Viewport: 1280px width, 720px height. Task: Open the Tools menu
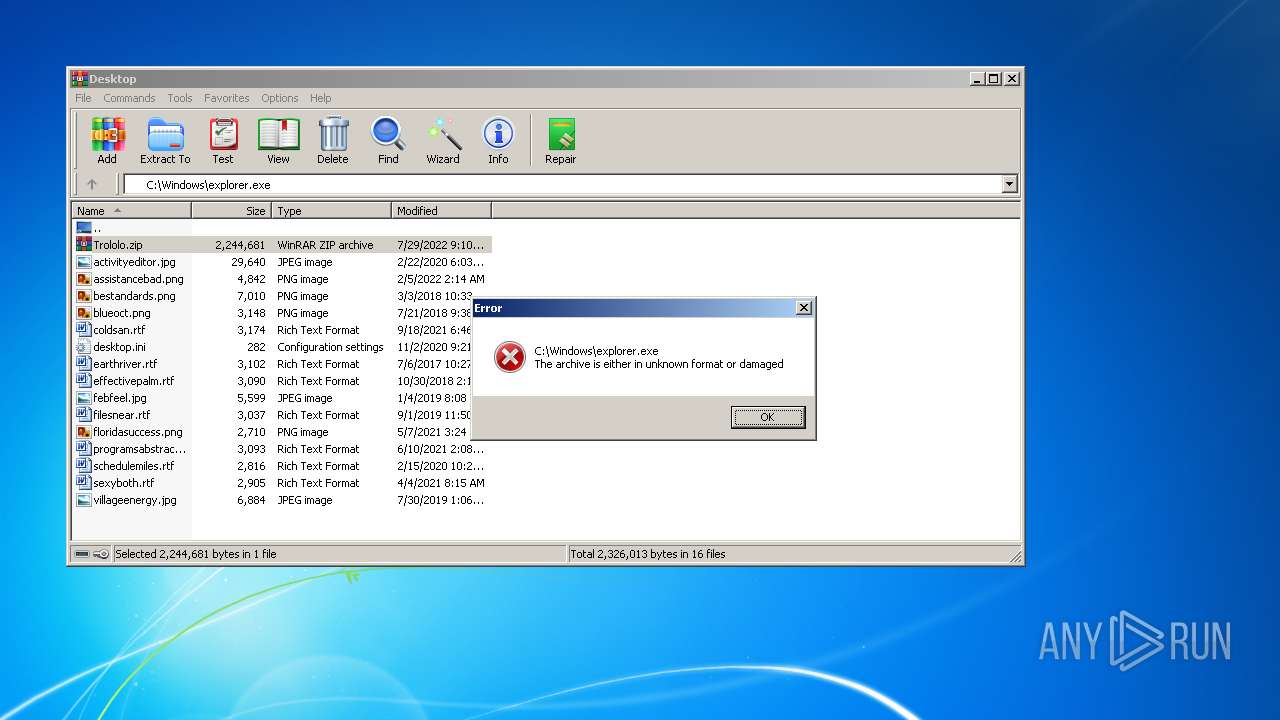click(180, 98)
